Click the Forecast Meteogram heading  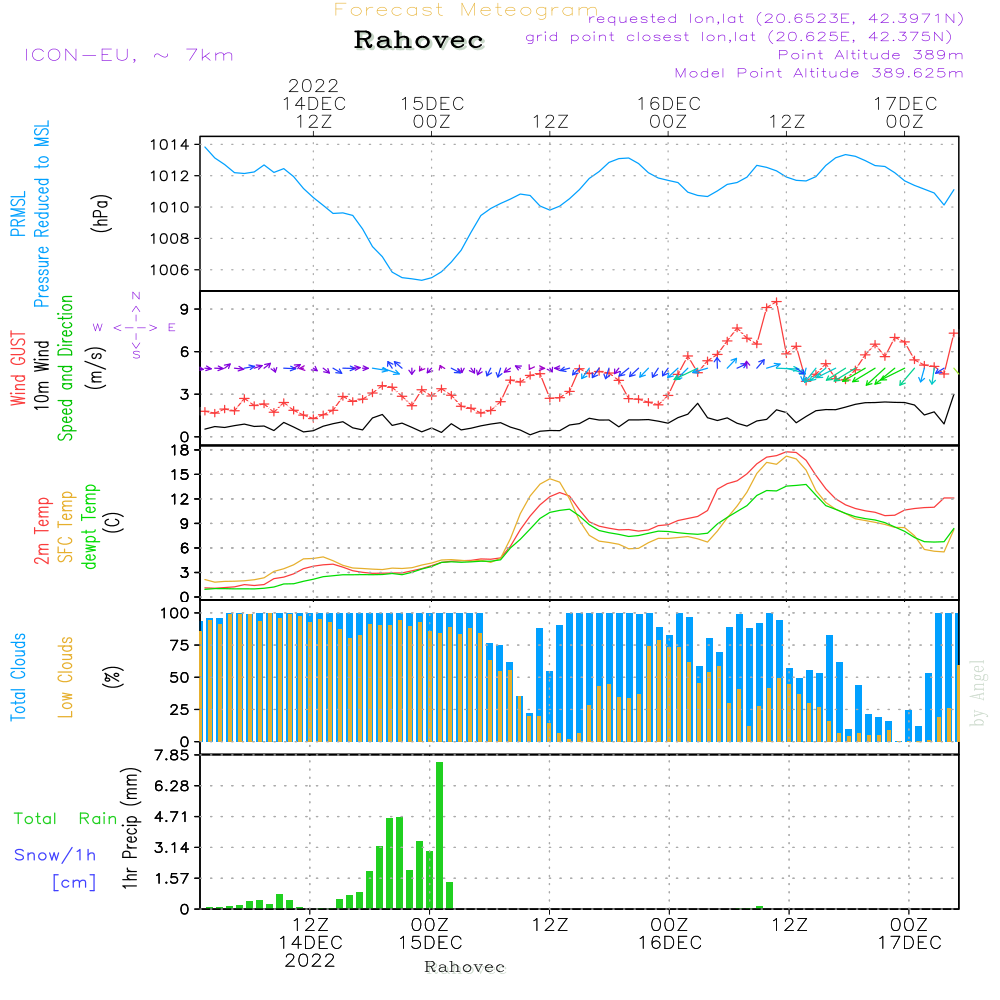coord(466,10)
